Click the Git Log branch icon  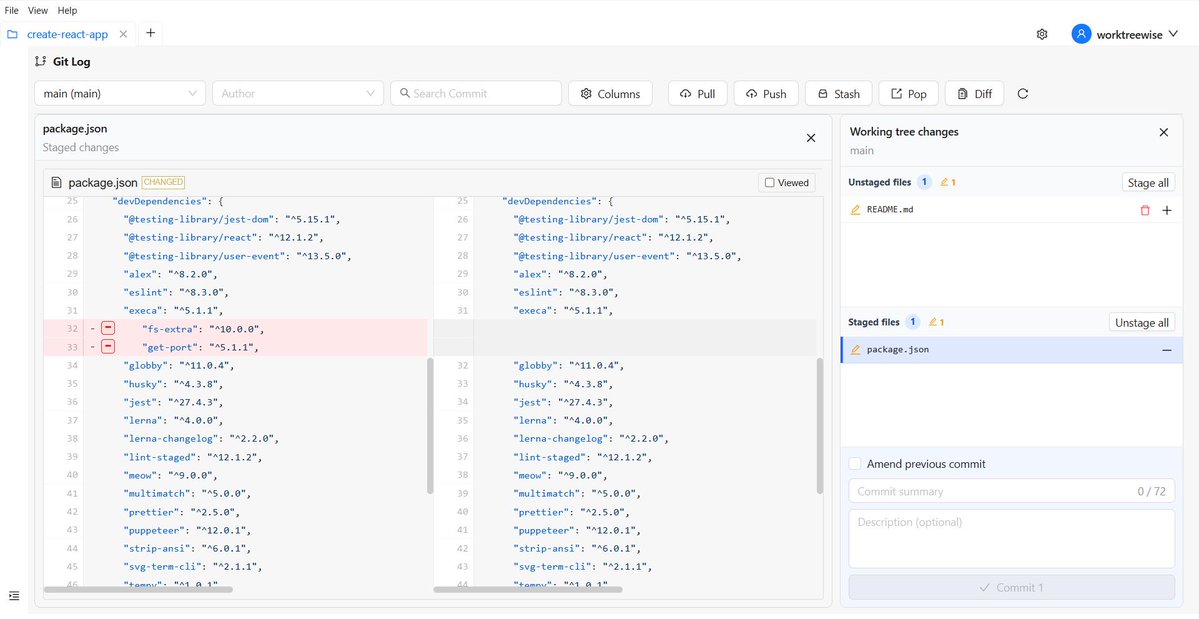[41, 62]
